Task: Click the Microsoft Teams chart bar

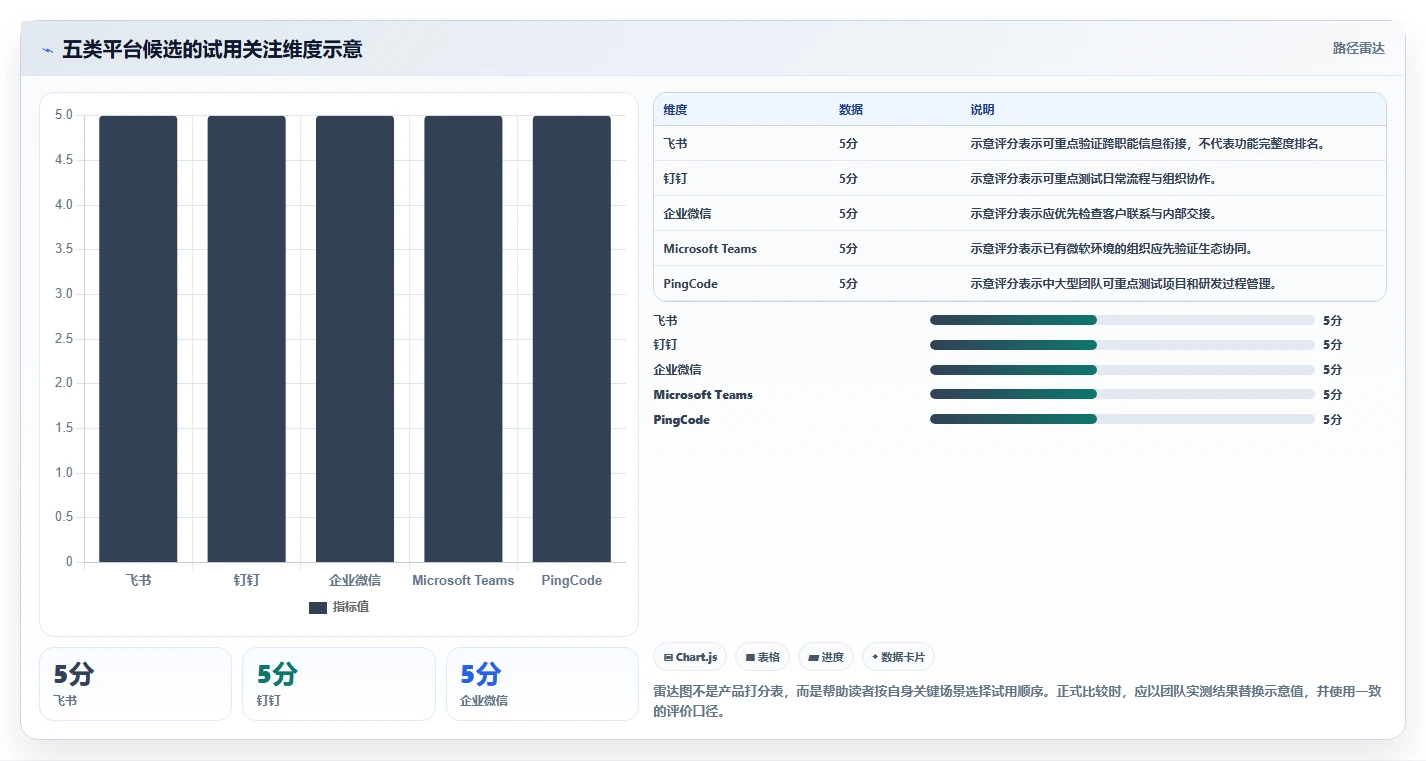Action: coord(463,339)
